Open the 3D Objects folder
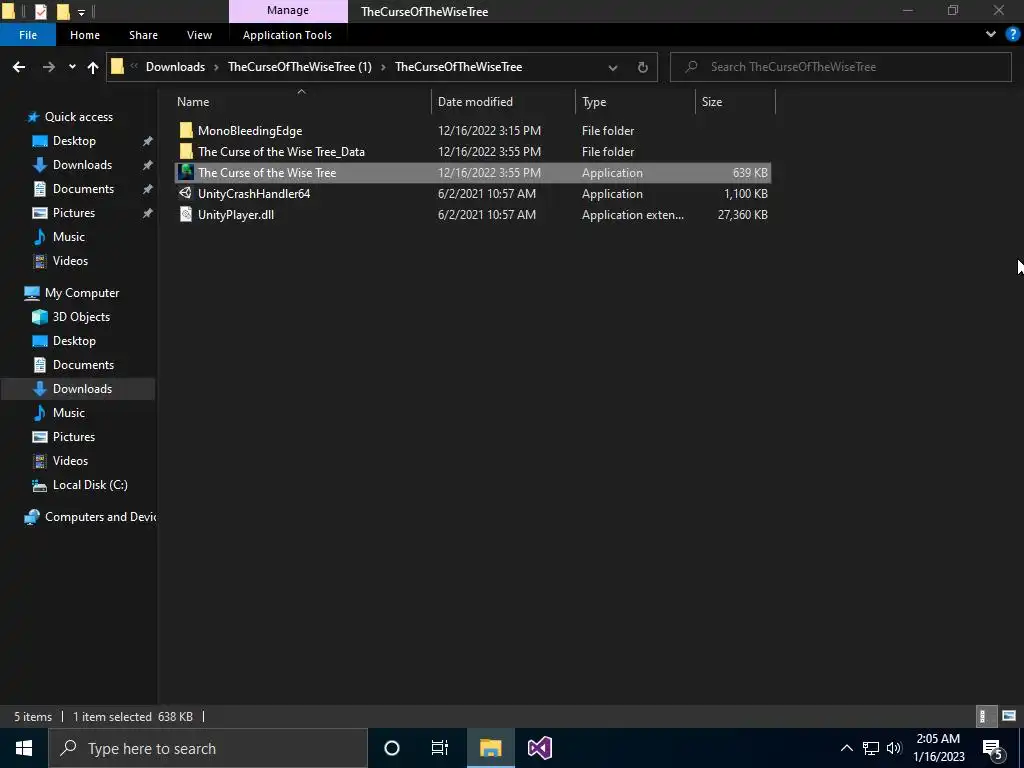The height and width of the screenshot is (768, 1024). pos(81,317)
